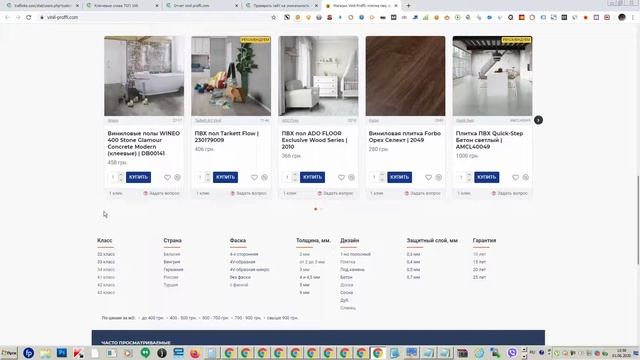Compare Tarkett Flow product icon
The height and width of the screenshot is (360, 640).
[264, 177]
